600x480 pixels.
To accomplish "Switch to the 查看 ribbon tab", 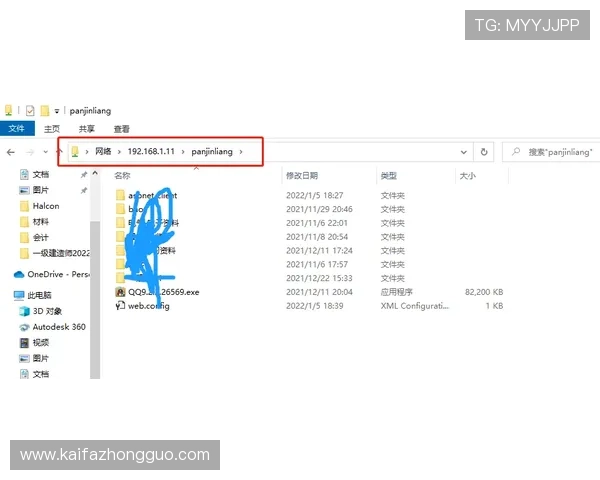I will pyautogui.click(x=121, y=129).
